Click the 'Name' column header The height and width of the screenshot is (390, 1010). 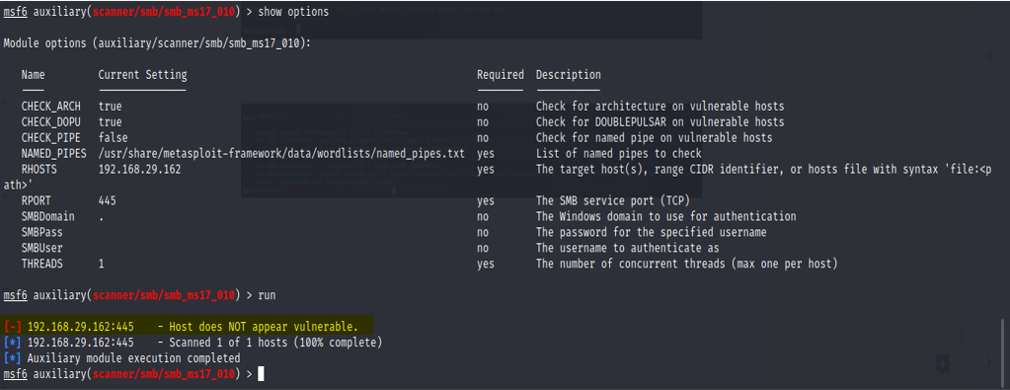coord(33,75)
